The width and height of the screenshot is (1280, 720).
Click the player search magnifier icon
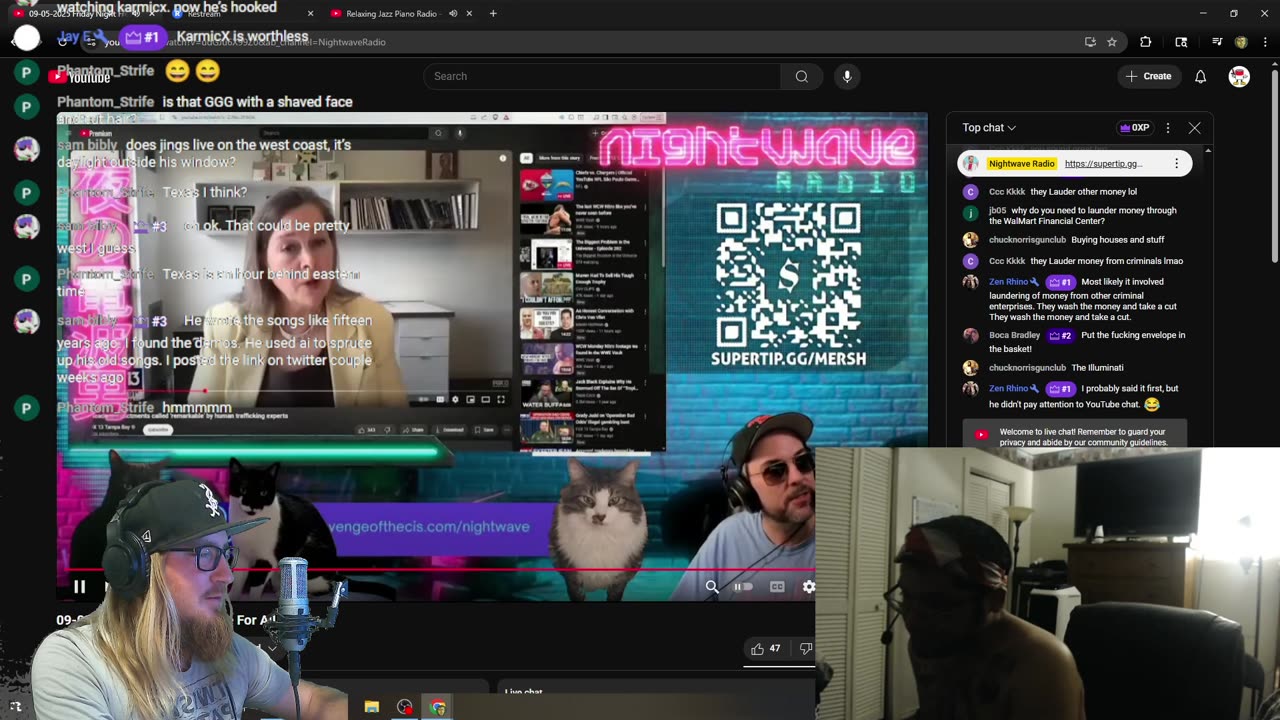[712, 587]
